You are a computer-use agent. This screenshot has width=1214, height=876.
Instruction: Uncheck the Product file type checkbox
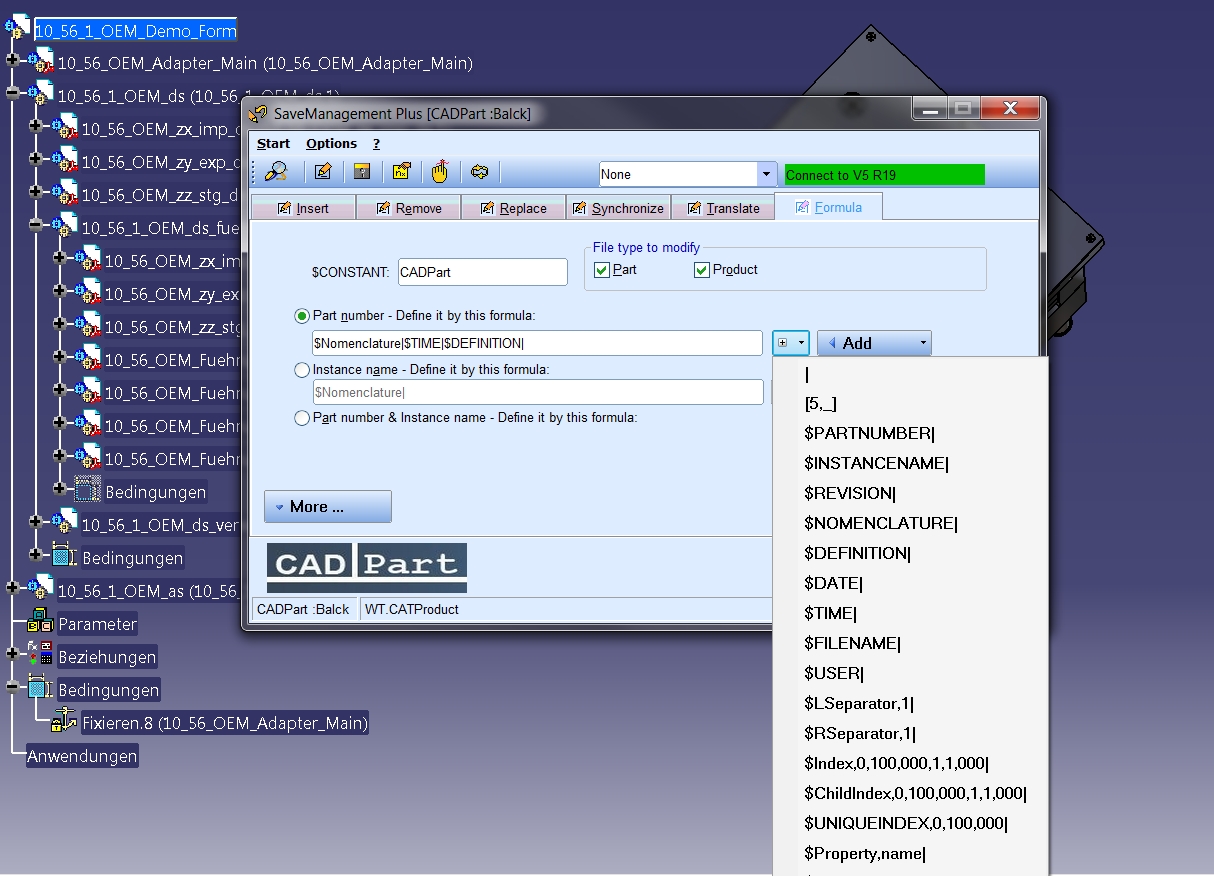coord(701,270)
